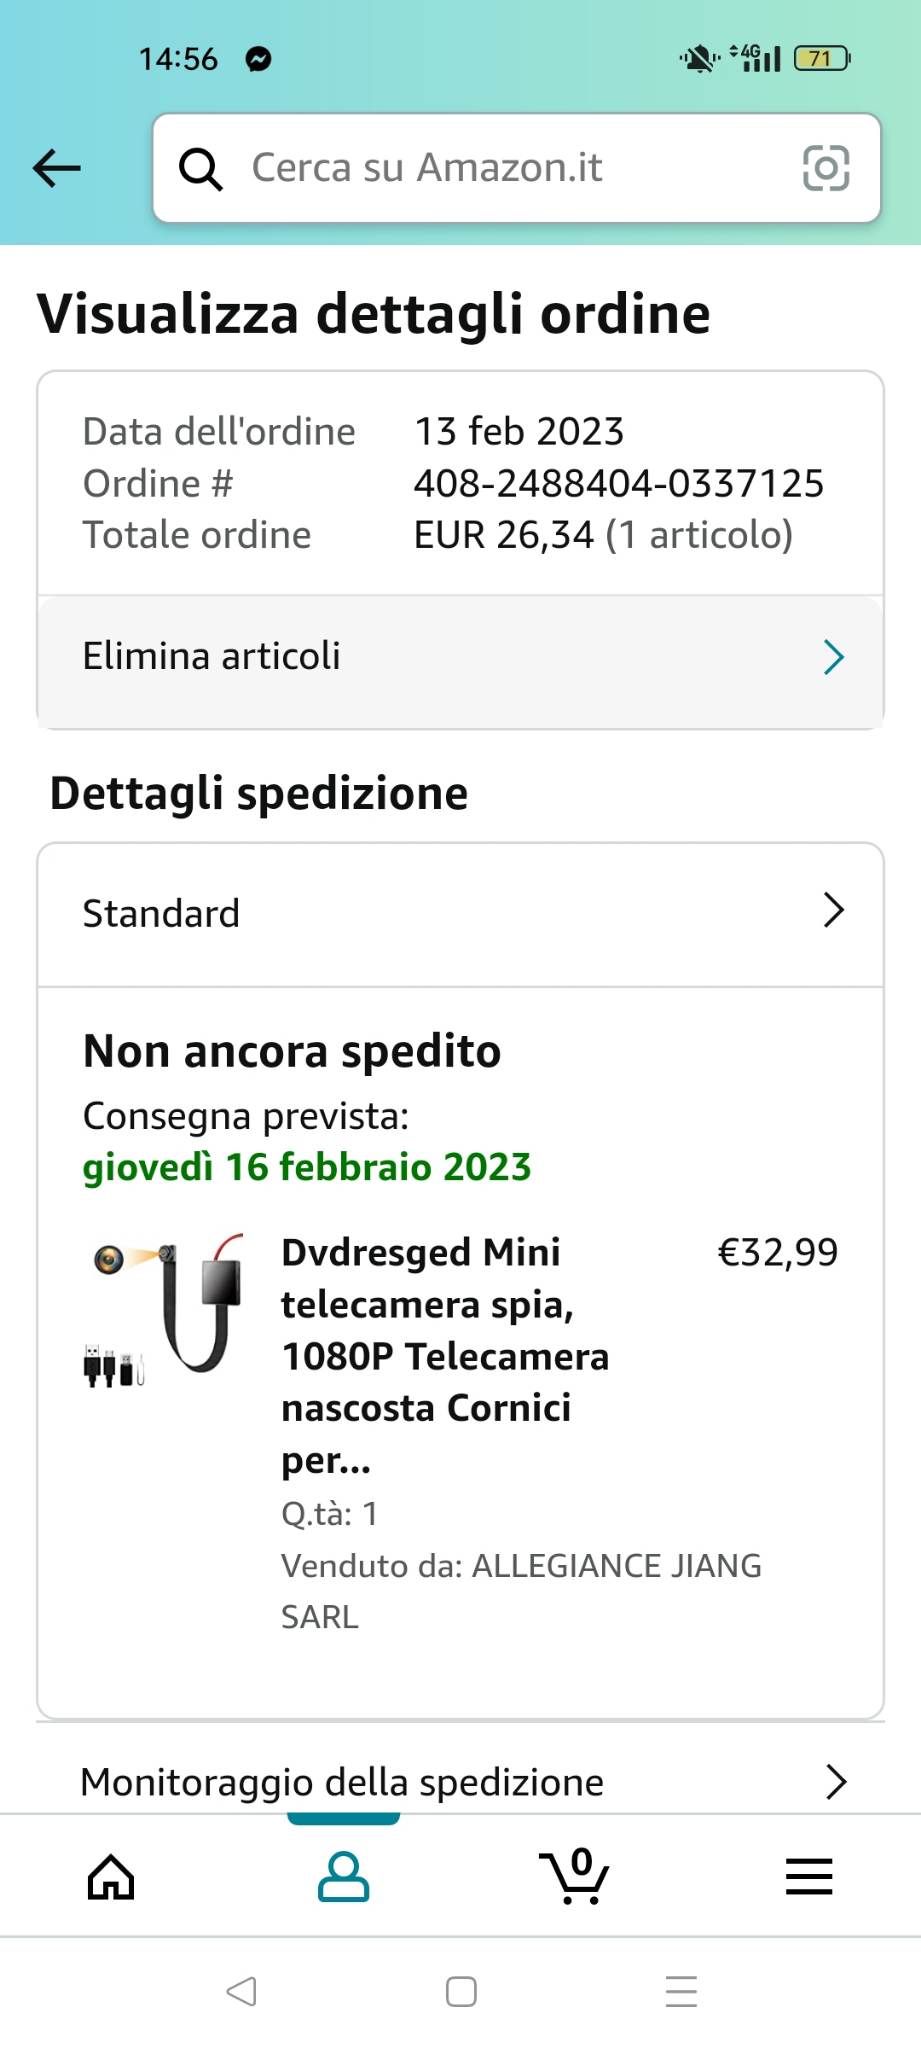
Task: Open the camera scan icon
Action: (x=826, y=168)
